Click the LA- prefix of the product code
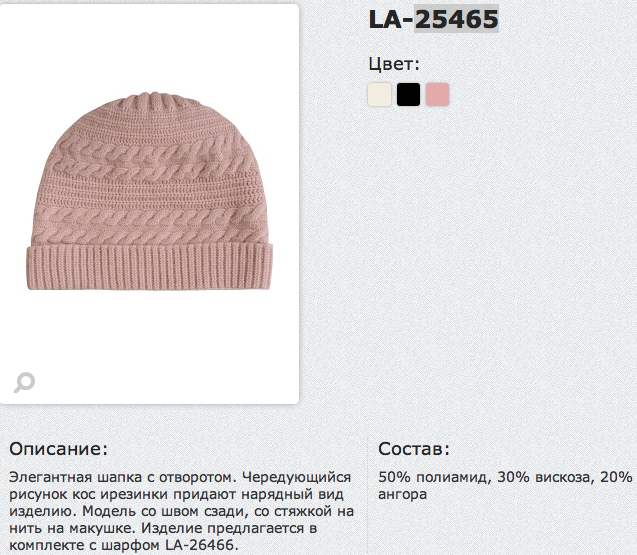Viewport: 637px width, 555px height. pyautogui.click(x=391, y=19)
